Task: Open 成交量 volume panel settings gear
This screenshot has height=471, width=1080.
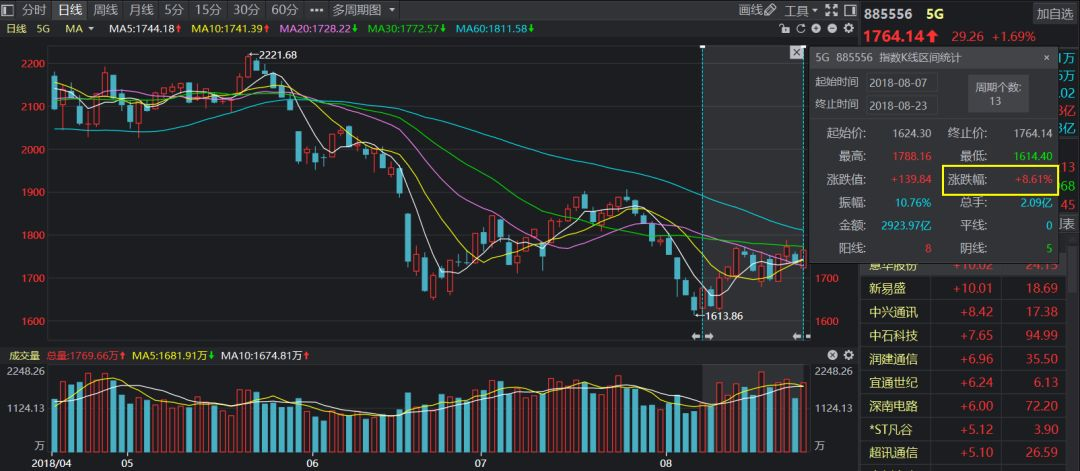Action: tap(849, 355)
